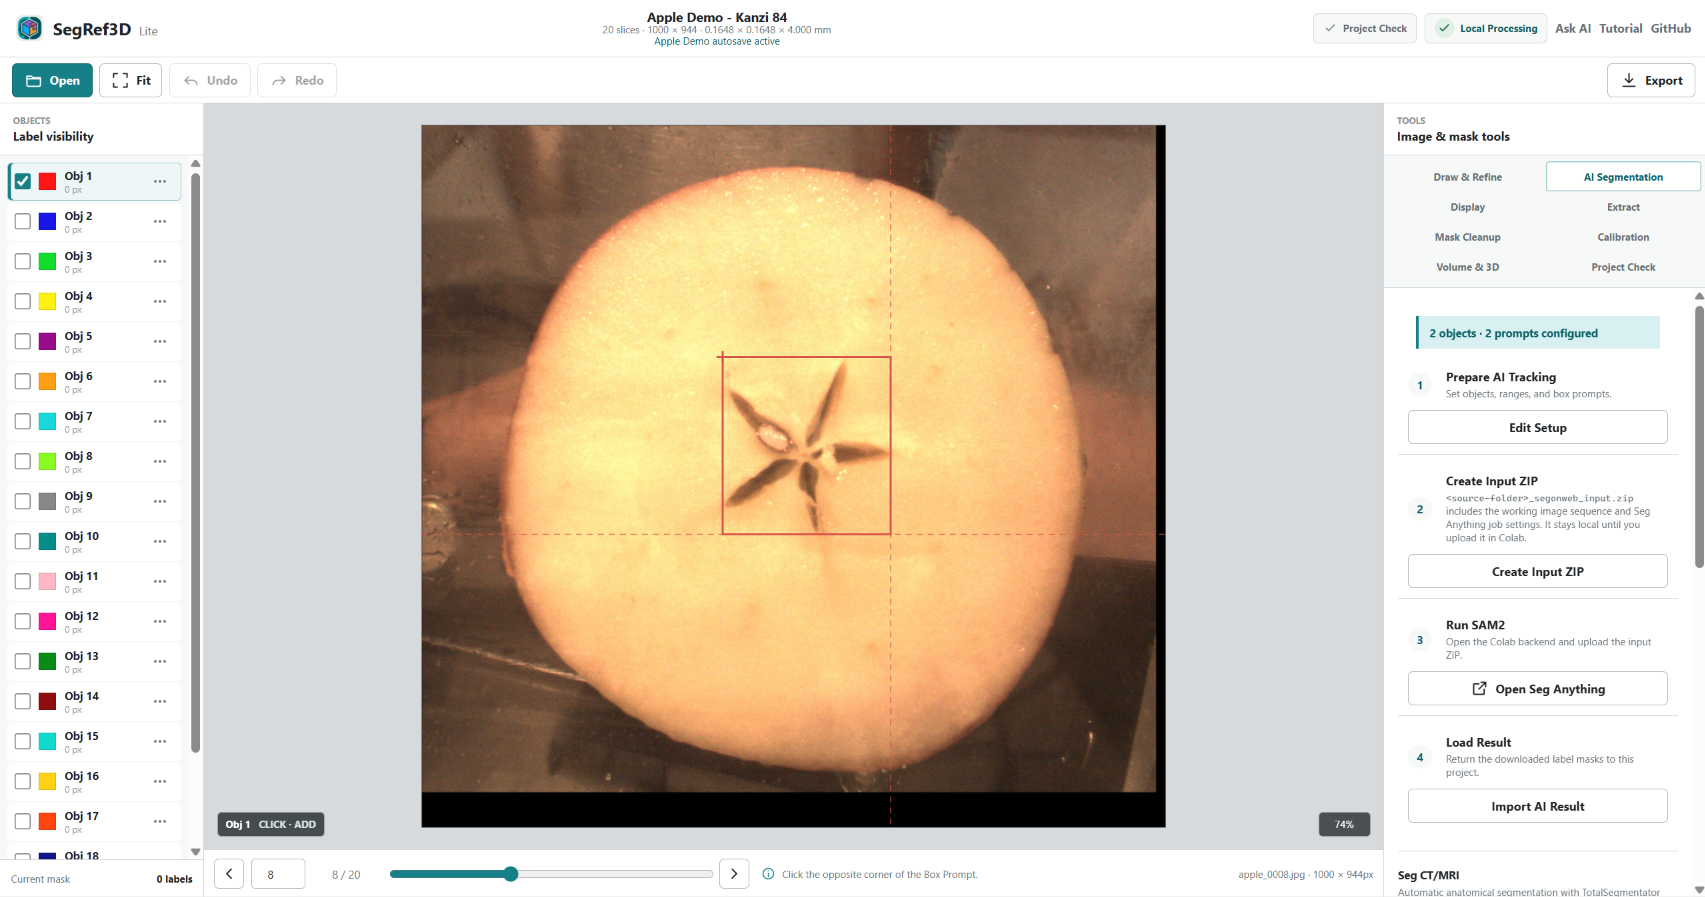Redo the last action
This screenshot has height=897, width=1705.
pos(297,80)
